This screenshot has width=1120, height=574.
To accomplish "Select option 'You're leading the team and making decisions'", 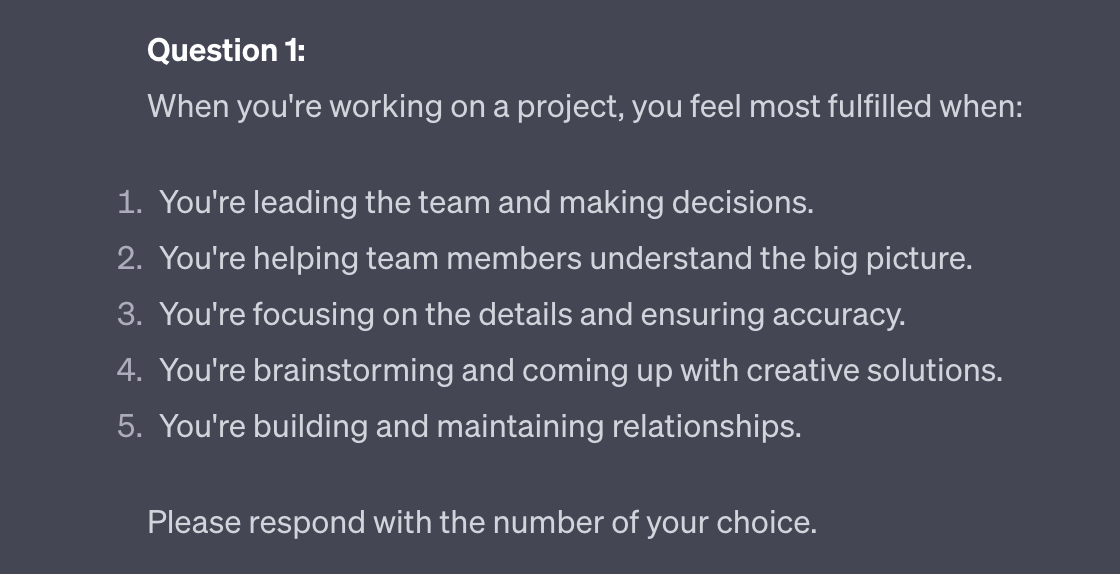I will coord(486,203).
